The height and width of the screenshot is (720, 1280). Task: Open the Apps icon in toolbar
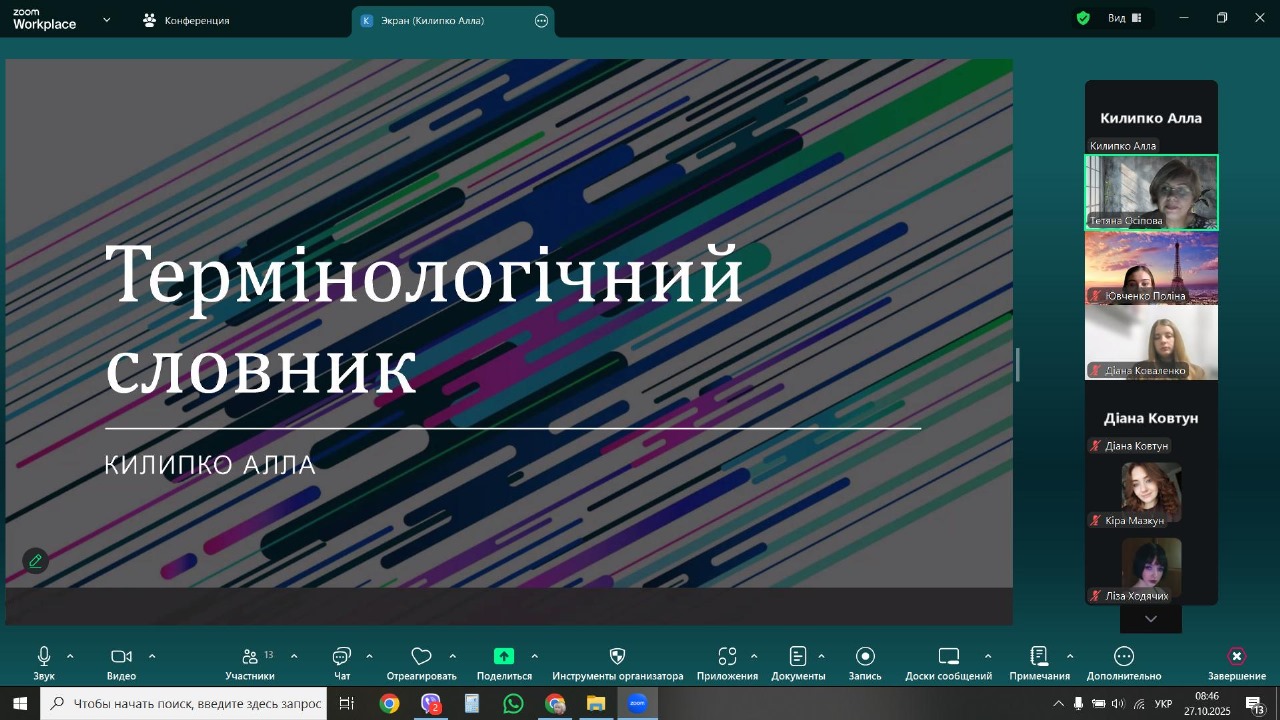click(727, 656)
